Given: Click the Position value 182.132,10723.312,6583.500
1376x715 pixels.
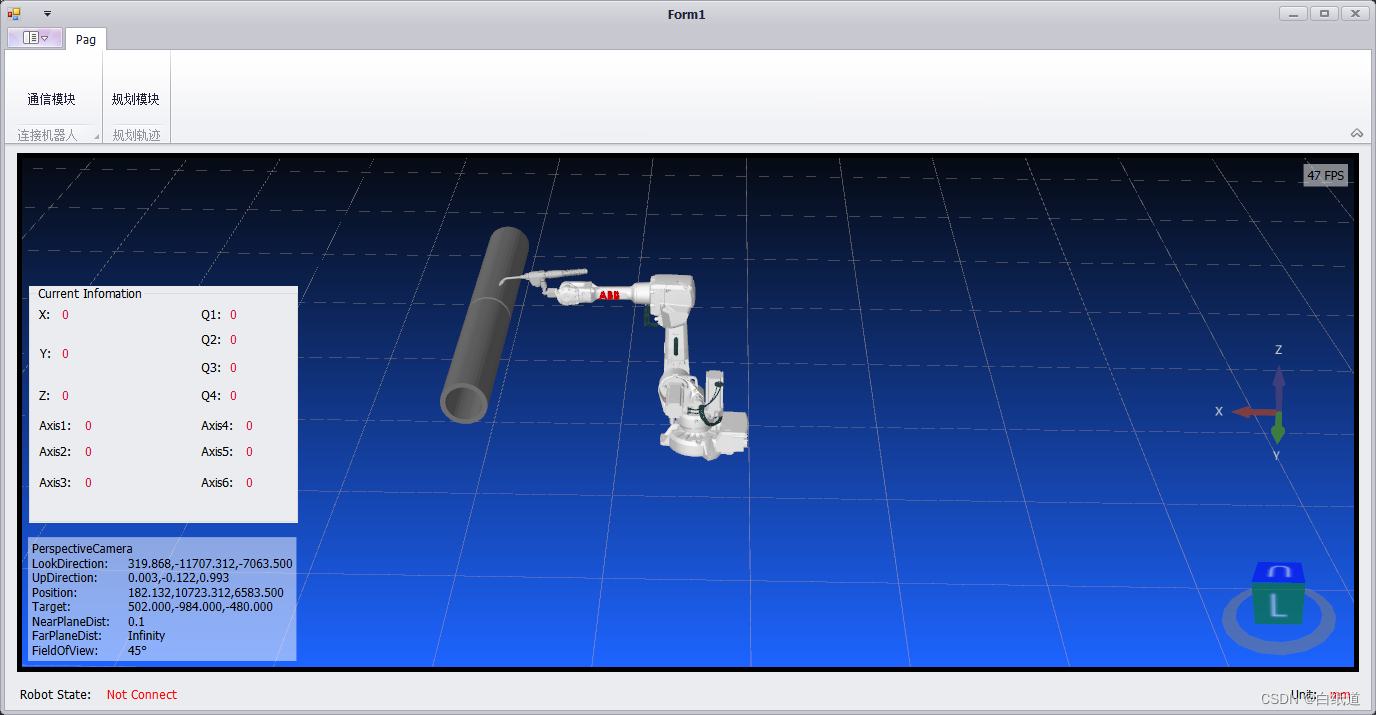Looking at the screenshot, I should point(206,593).
